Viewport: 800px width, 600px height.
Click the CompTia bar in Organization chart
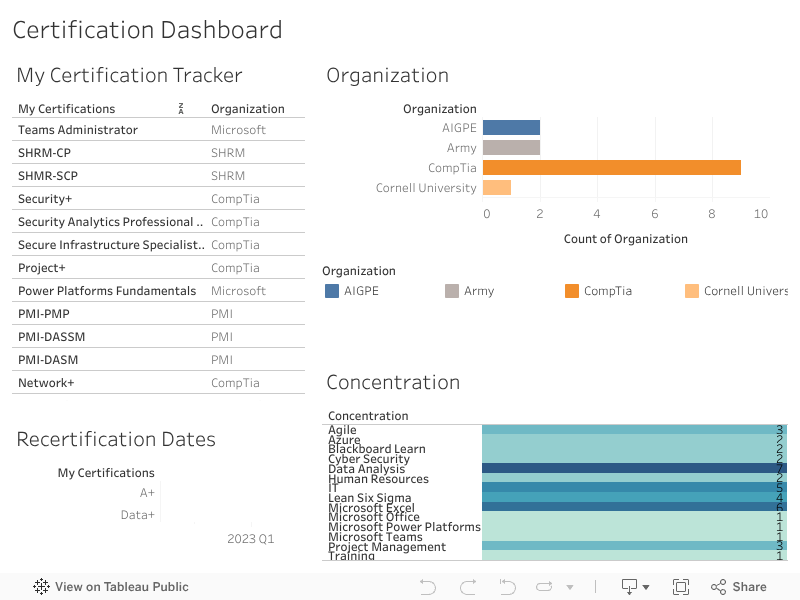point(611,168)
